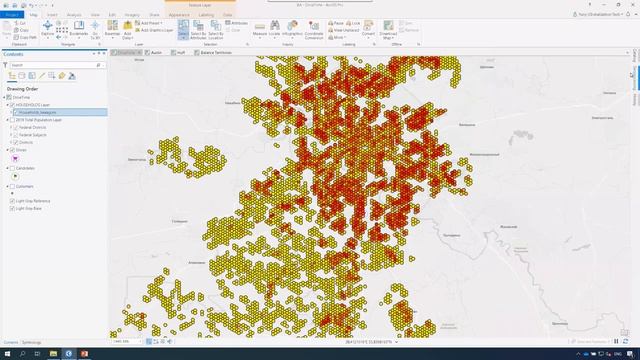Switch to the Imagery ribbon tab
This screenshot has height=360, width=640.
tap(132, 15)
